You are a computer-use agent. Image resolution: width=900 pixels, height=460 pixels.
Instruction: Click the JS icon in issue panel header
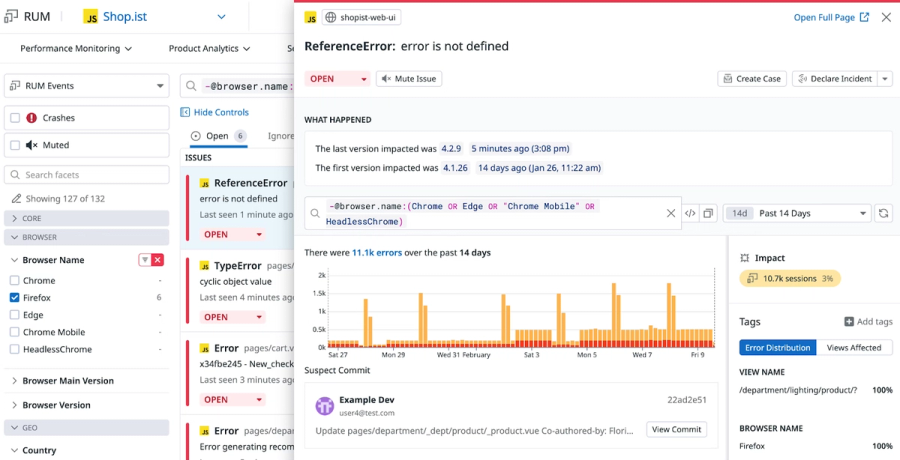click(x=311, y=18)
